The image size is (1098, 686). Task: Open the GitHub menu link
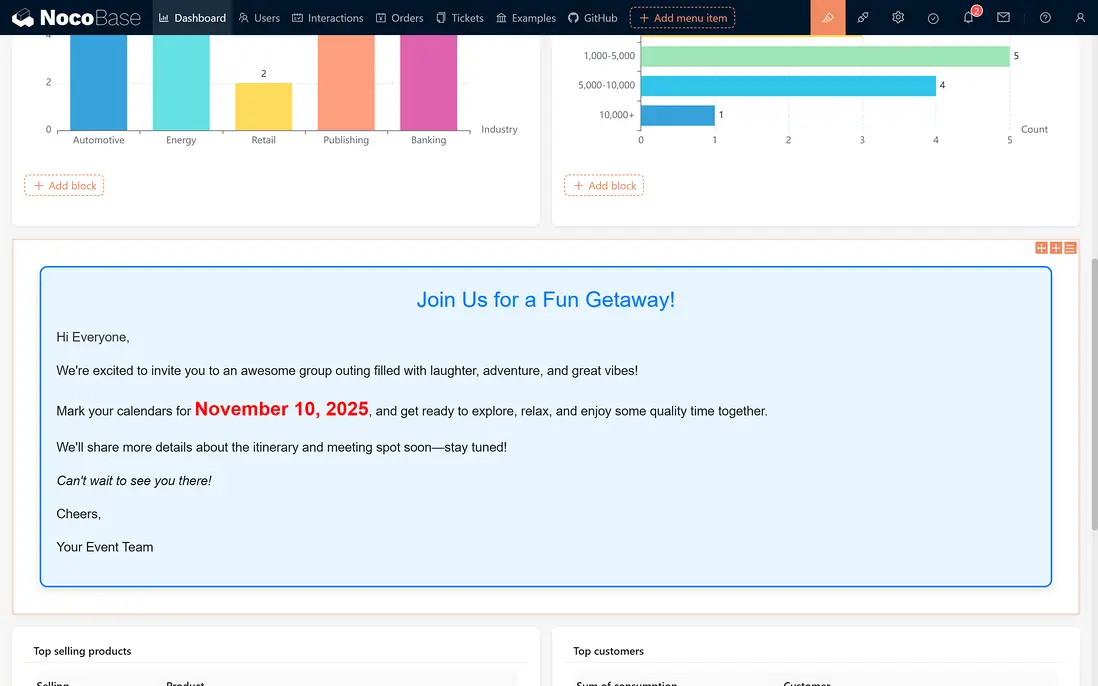[592, 18]
